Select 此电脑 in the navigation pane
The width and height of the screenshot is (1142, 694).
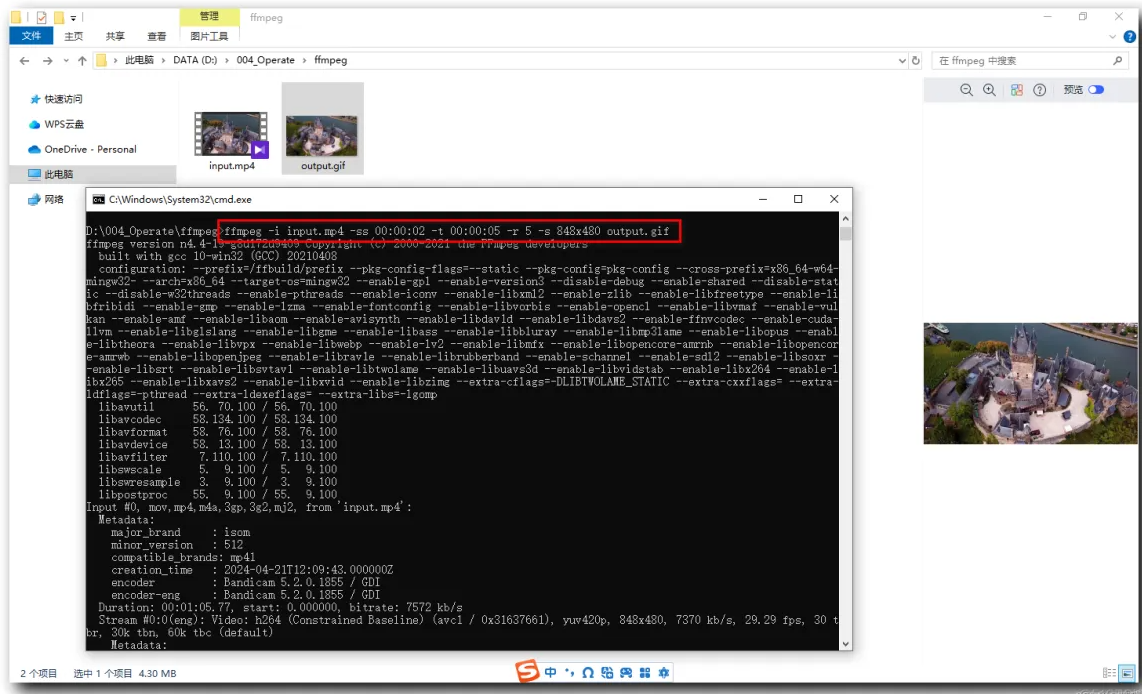click(59, 174)
